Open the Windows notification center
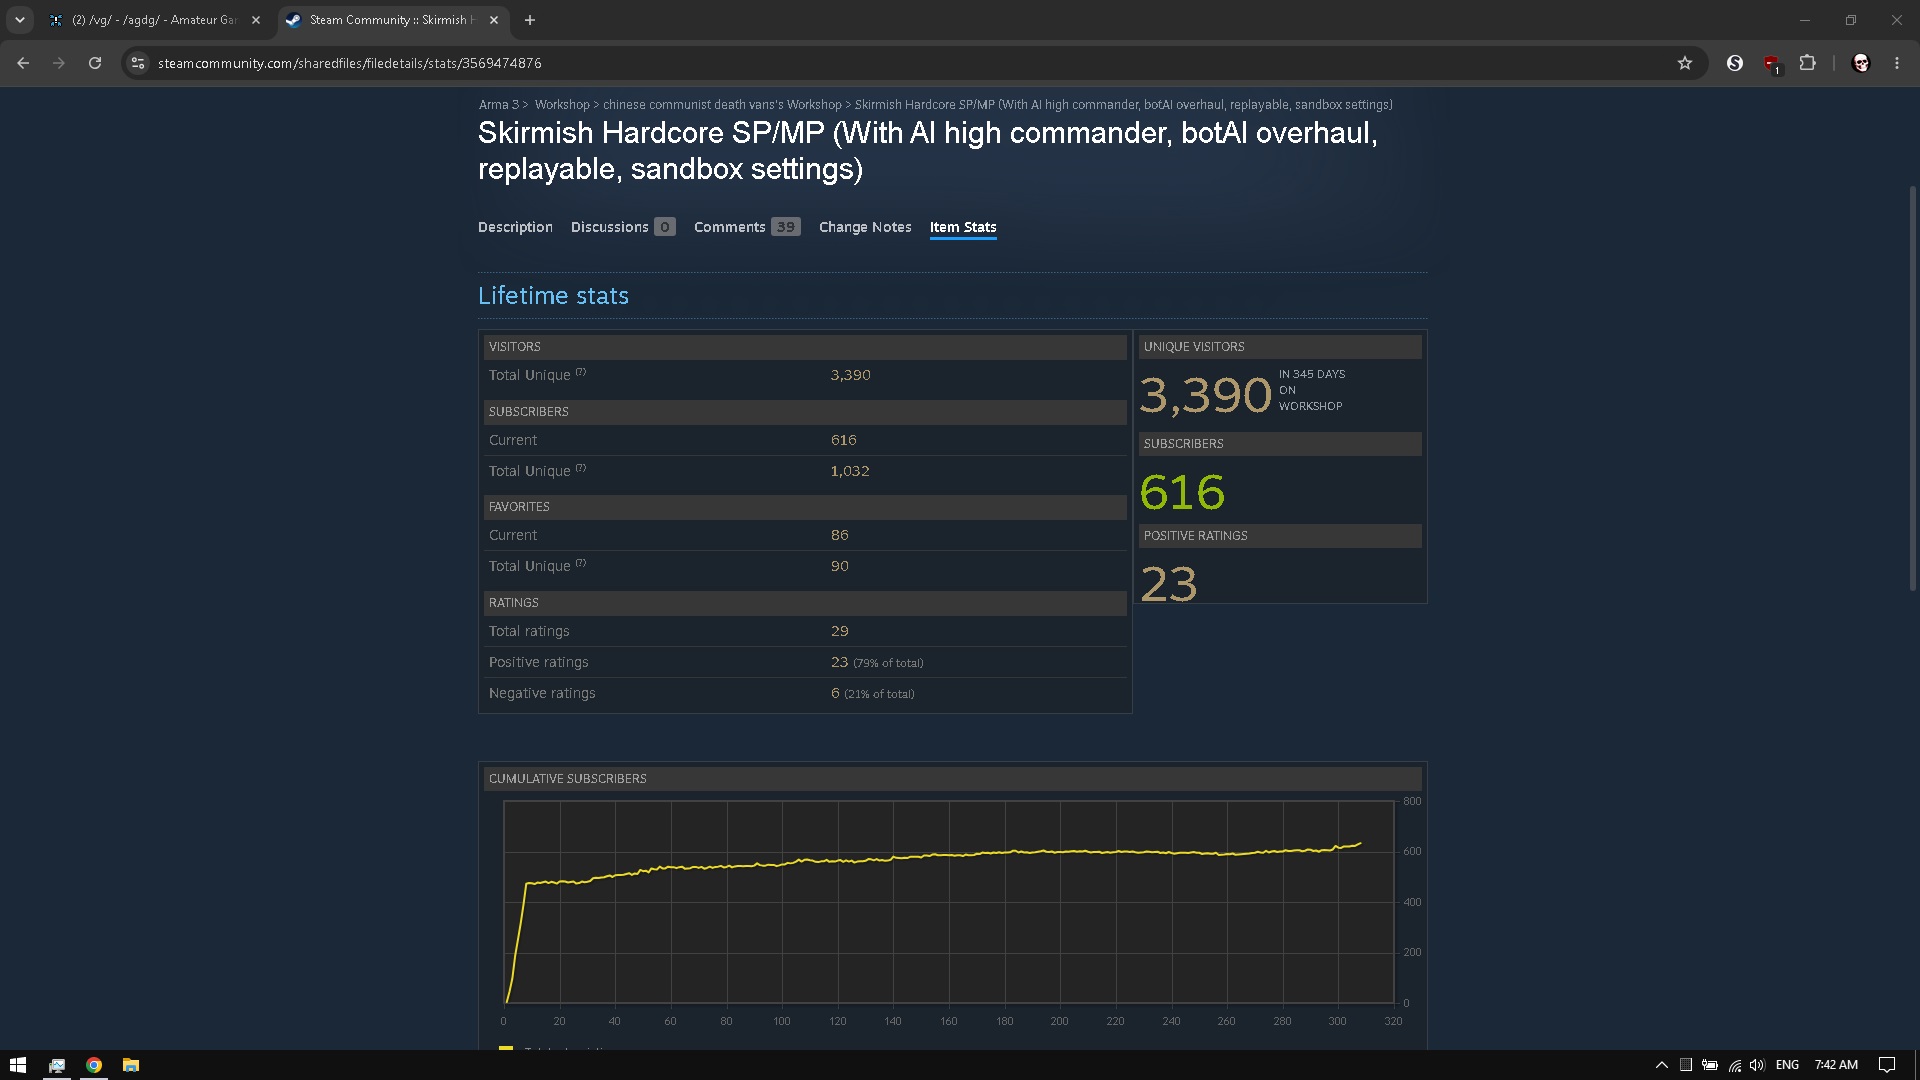1920x1080 pixels. pos(1887,1065)
